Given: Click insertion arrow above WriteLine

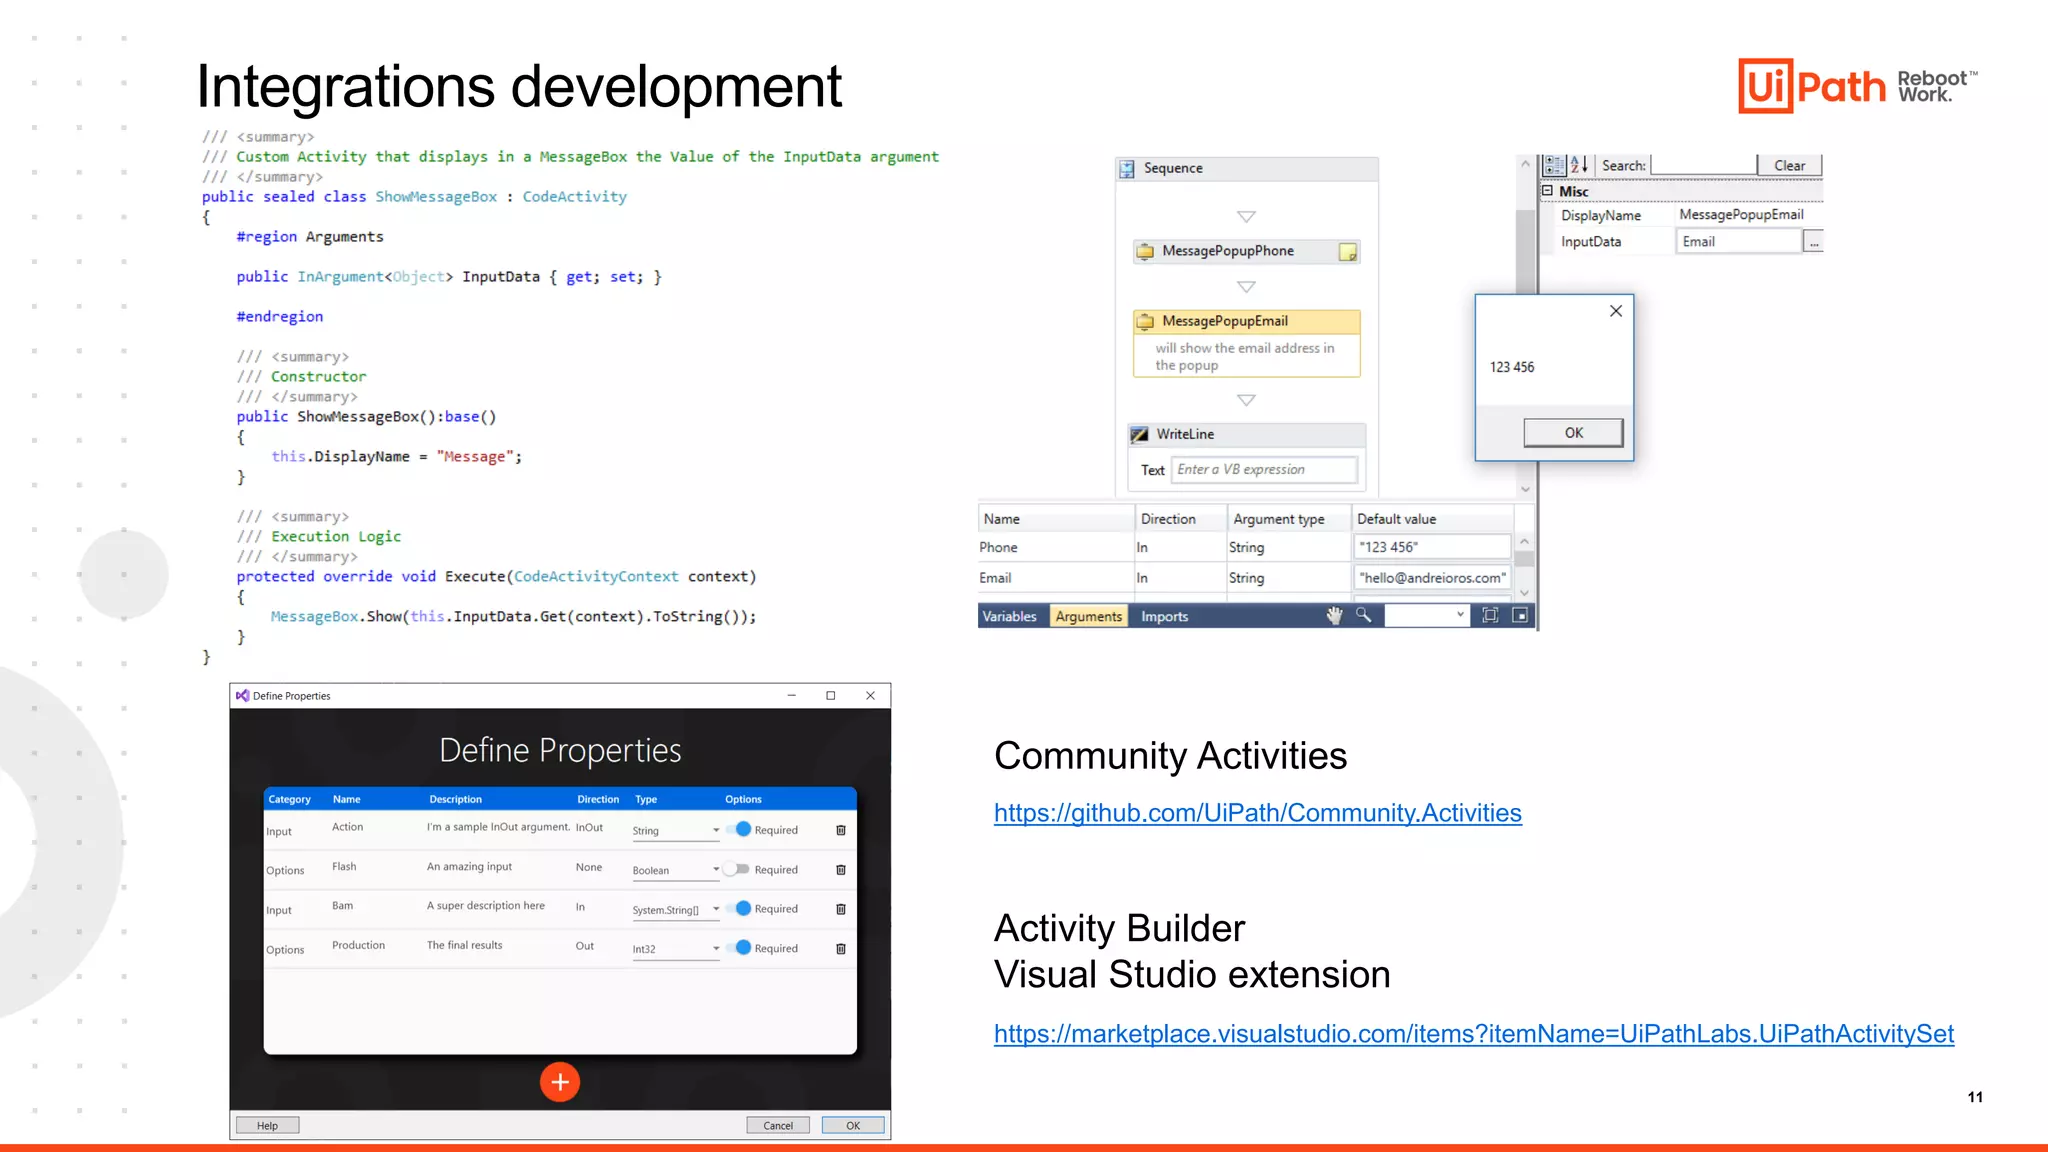Looking at the screenshot, I should (1246, 400).
